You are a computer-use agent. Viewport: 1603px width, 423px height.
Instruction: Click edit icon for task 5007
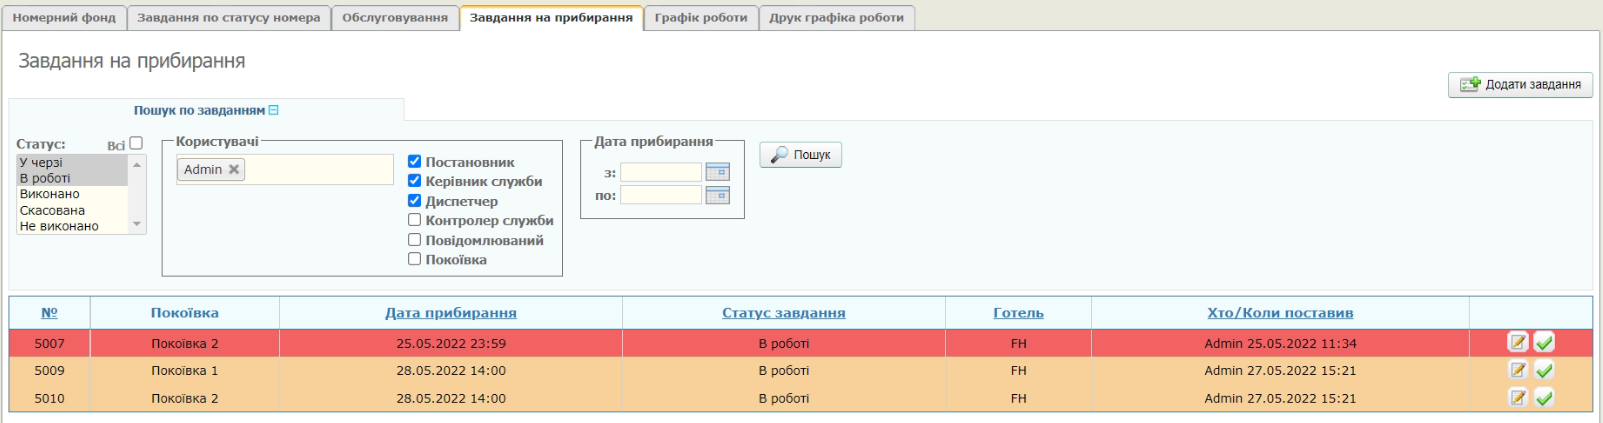coord(1517,343)
